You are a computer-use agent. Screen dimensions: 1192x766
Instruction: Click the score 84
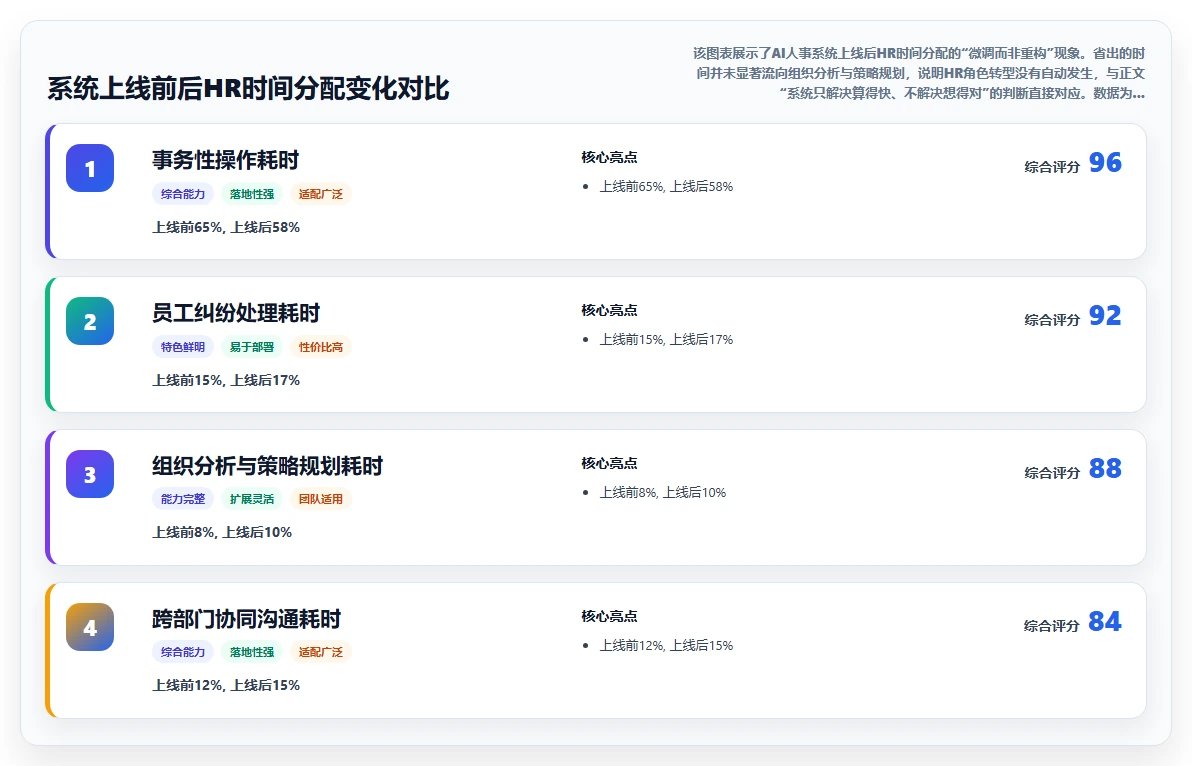[x=1105, y=622]
